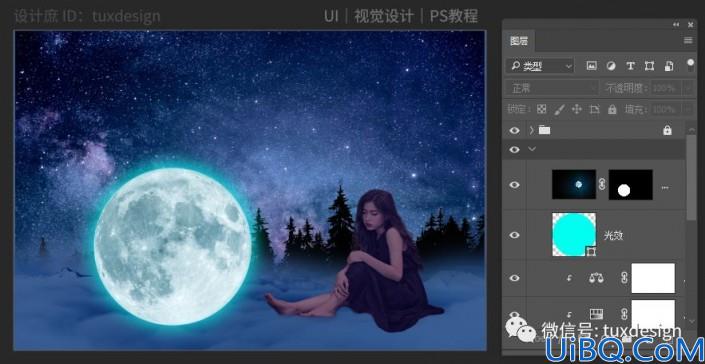Screen dimensions: 705x364
Task: Switch to the 图层 panel tab
Action: (518, 41)
